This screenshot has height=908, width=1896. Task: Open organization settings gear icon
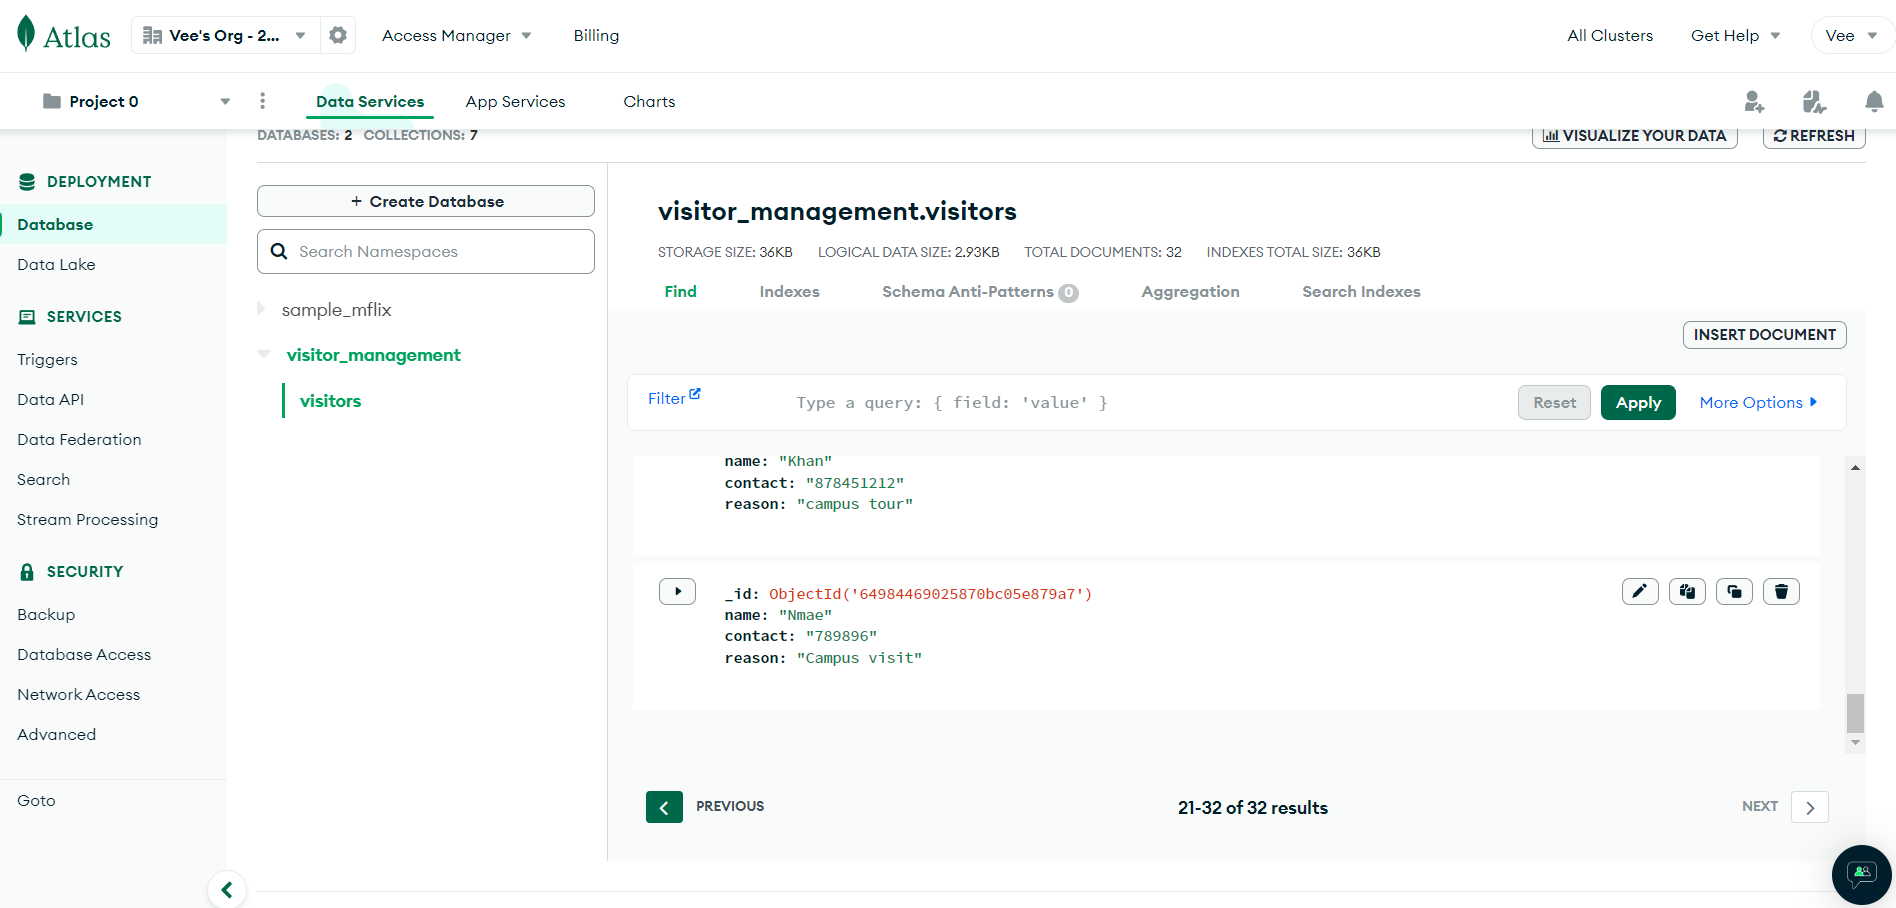pyautogui.click(x=338, y=35)
